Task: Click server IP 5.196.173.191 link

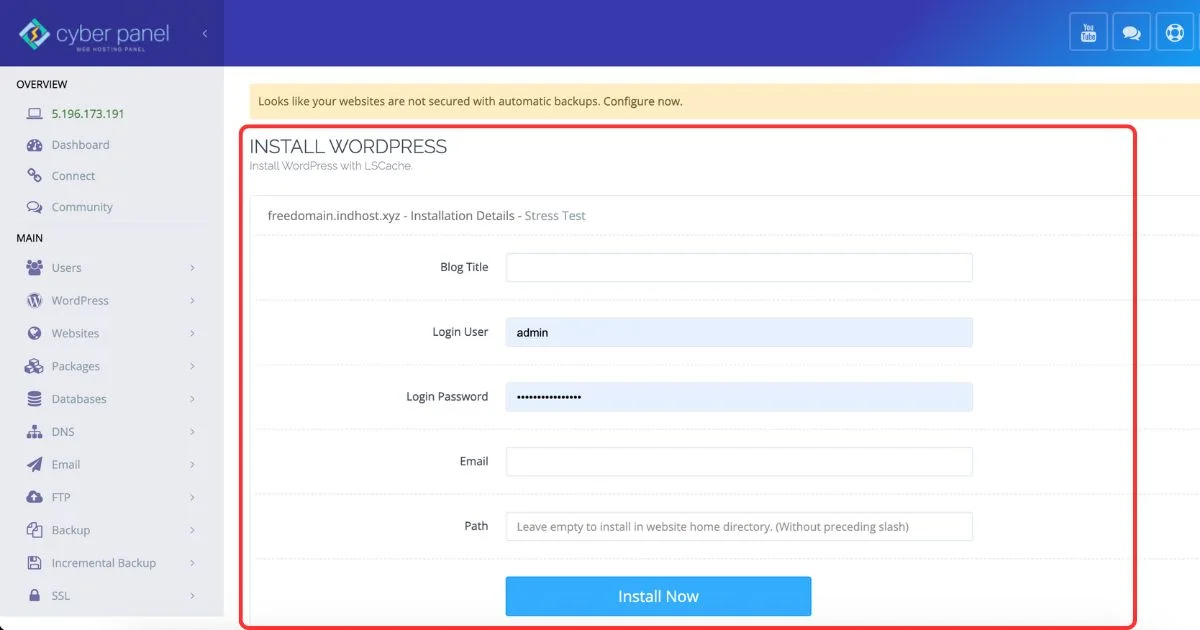Action: pos(88,114)
